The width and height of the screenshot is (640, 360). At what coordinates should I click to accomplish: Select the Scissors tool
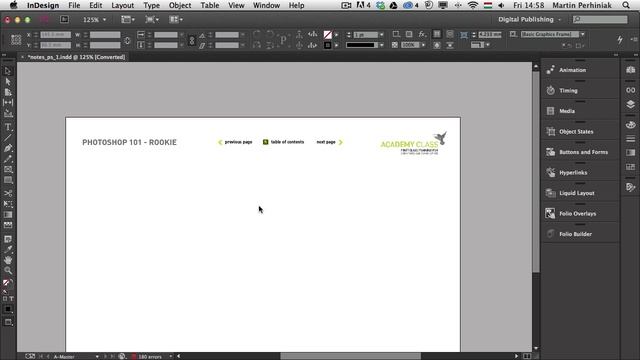[x=8, y=193]
